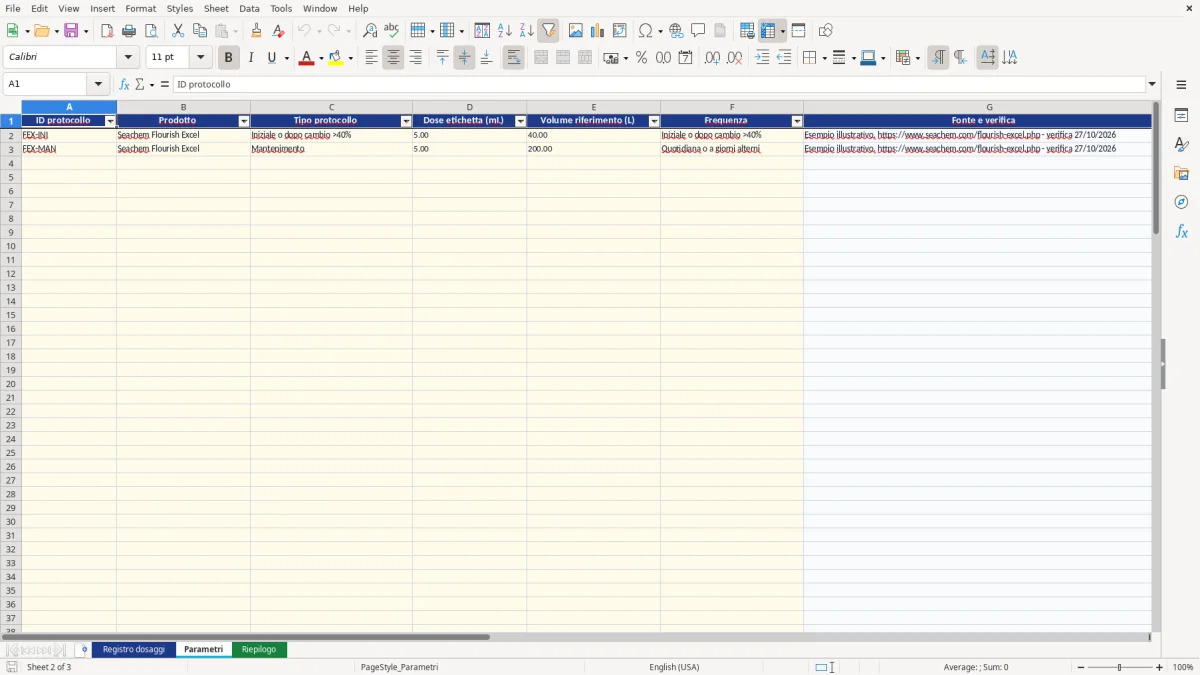Viewport: 1200px width, 675px height.
Task: Toggle underline formatting
Action: 271,58
